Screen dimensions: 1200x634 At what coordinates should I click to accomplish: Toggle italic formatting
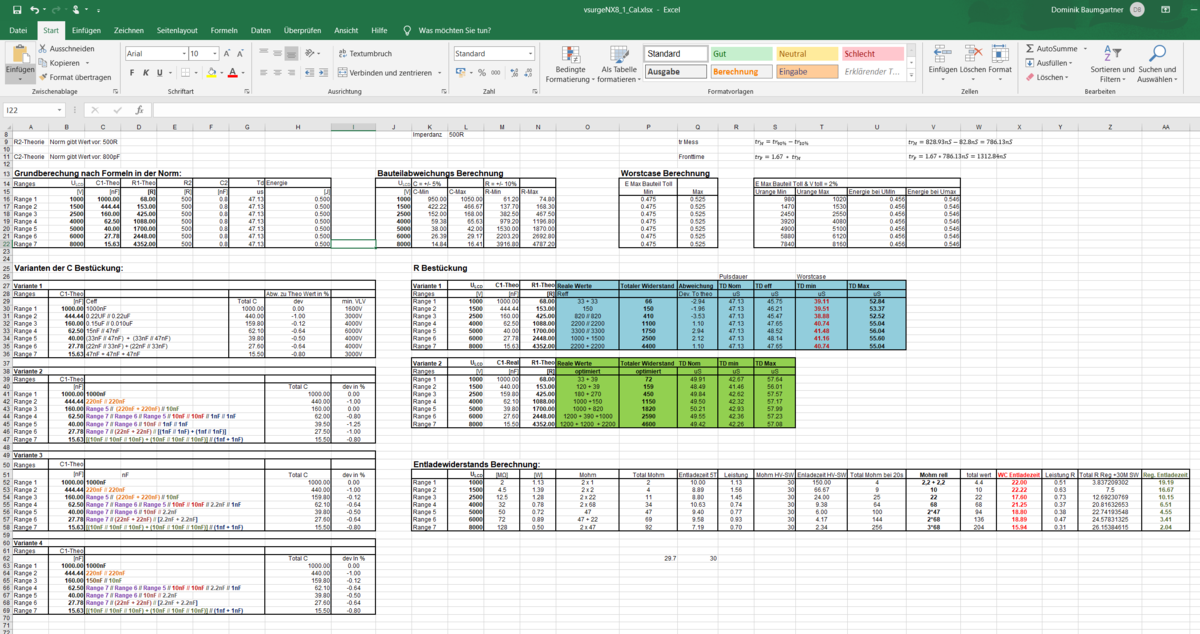tap(144, 72)
